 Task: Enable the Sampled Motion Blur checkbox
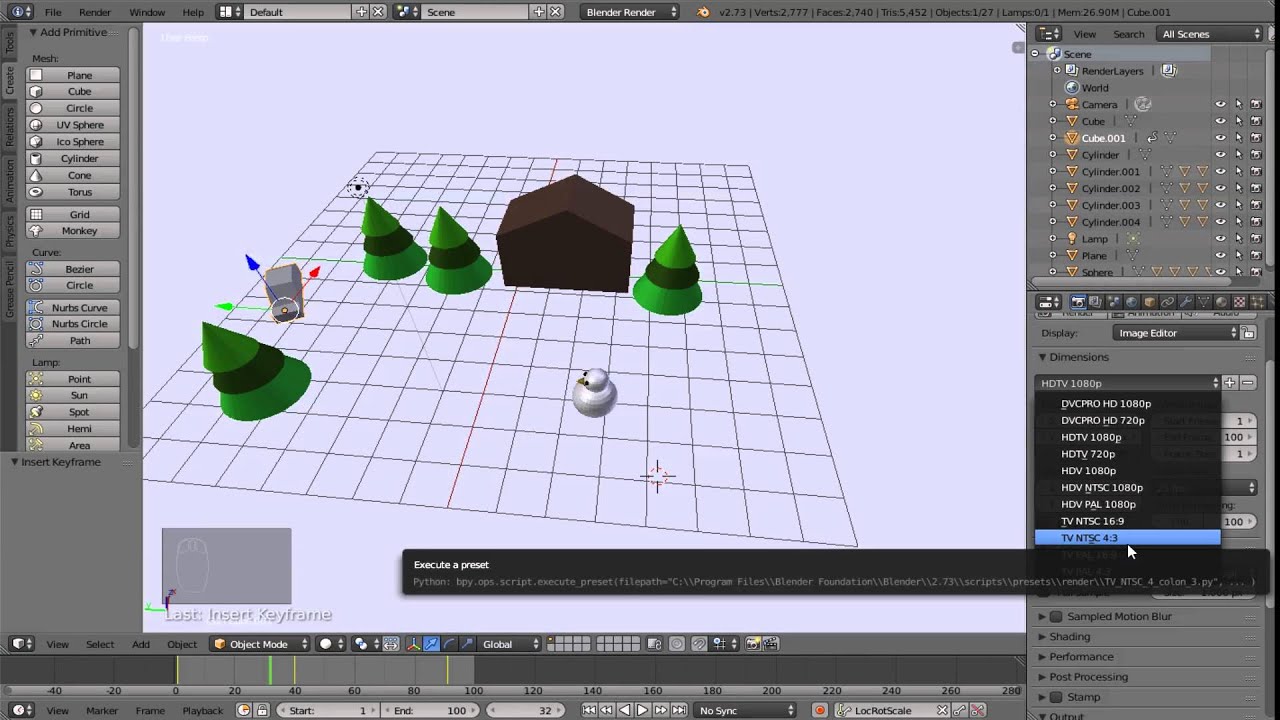click(x=1056, y=616)
